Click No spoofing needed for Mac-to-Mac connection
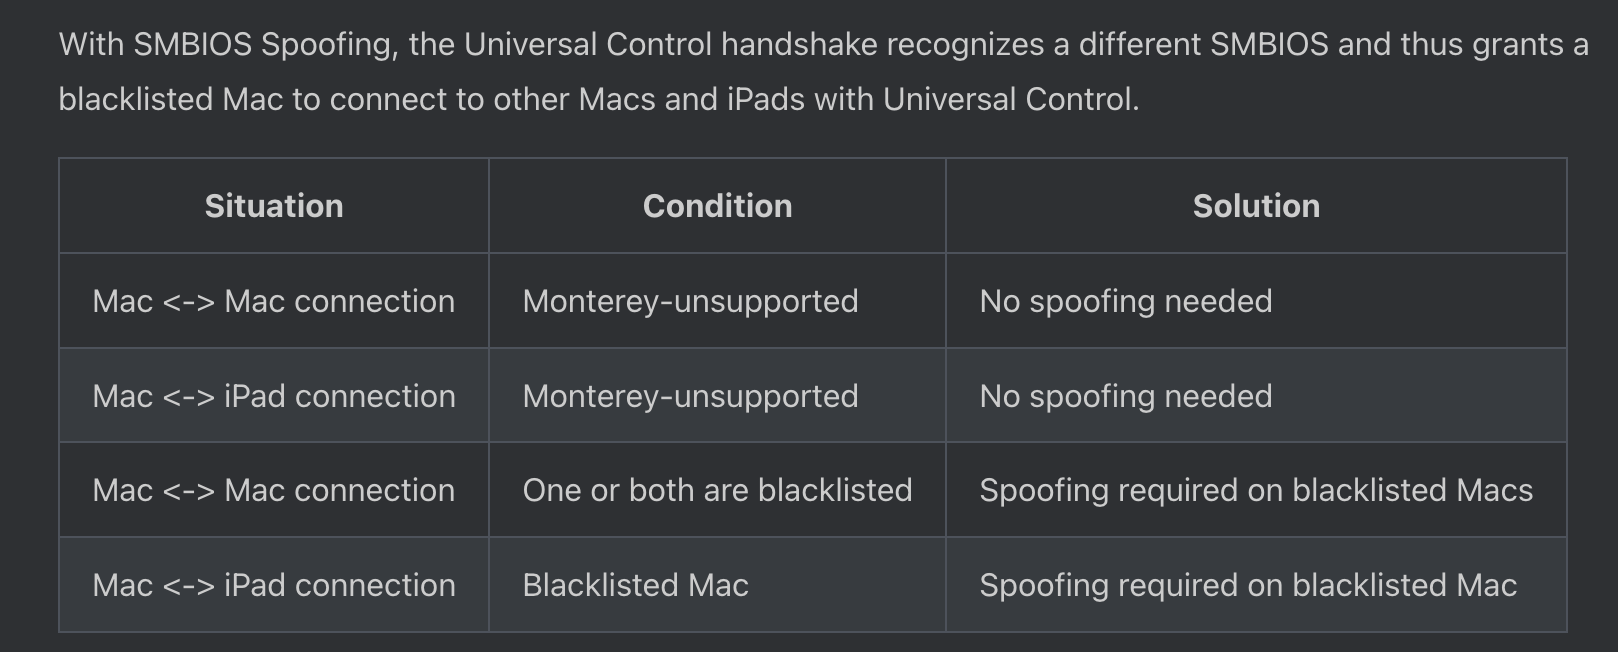 1126,301
